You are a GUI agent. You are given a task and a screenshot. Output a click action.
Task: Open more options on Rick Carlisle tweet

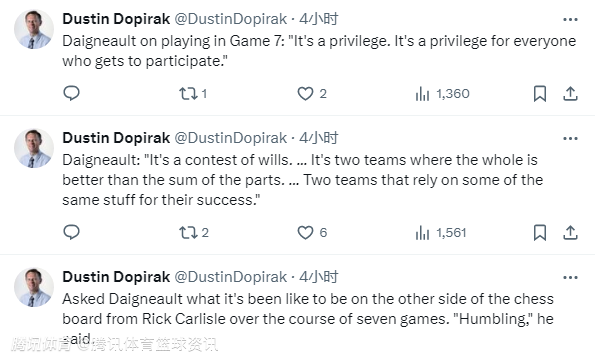(x=570, y=277)
